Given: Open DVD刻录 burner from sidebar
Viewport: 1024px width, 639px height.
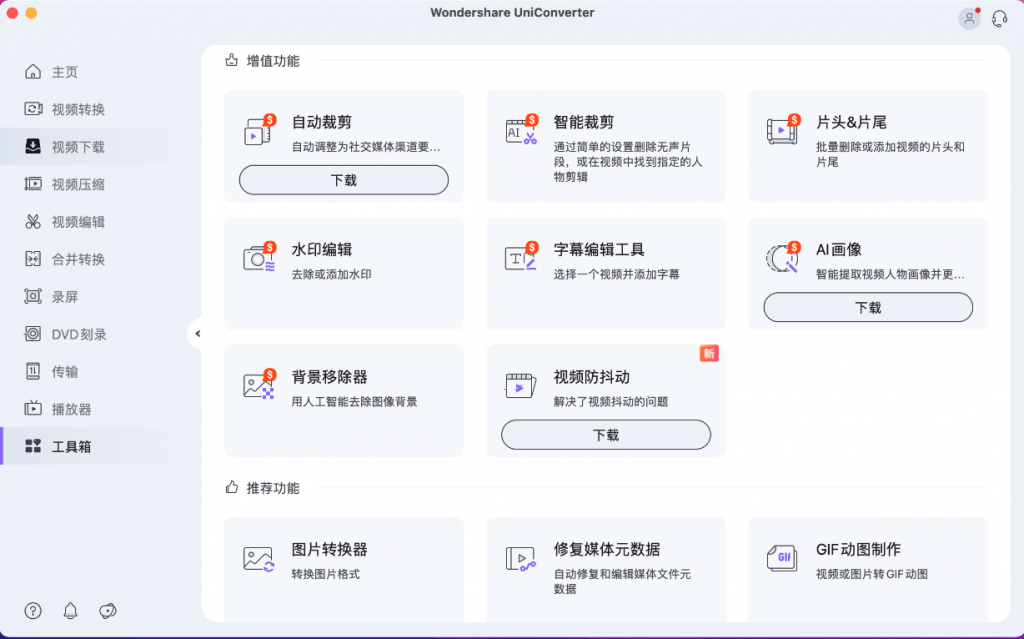Looking at the screenshot, I should pos(70,334).
